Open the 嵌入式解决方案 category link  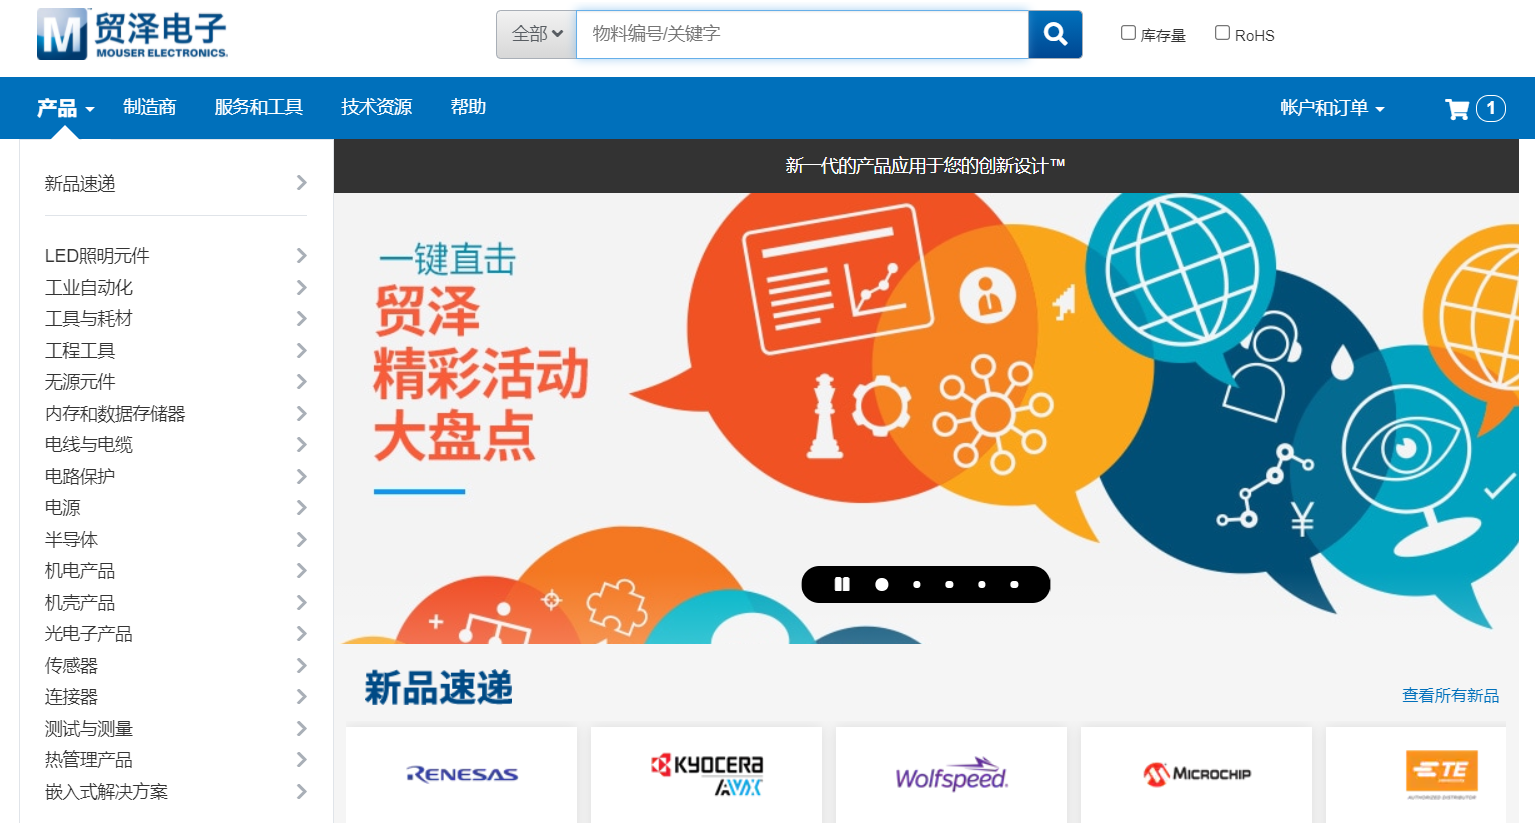(107, 792)
